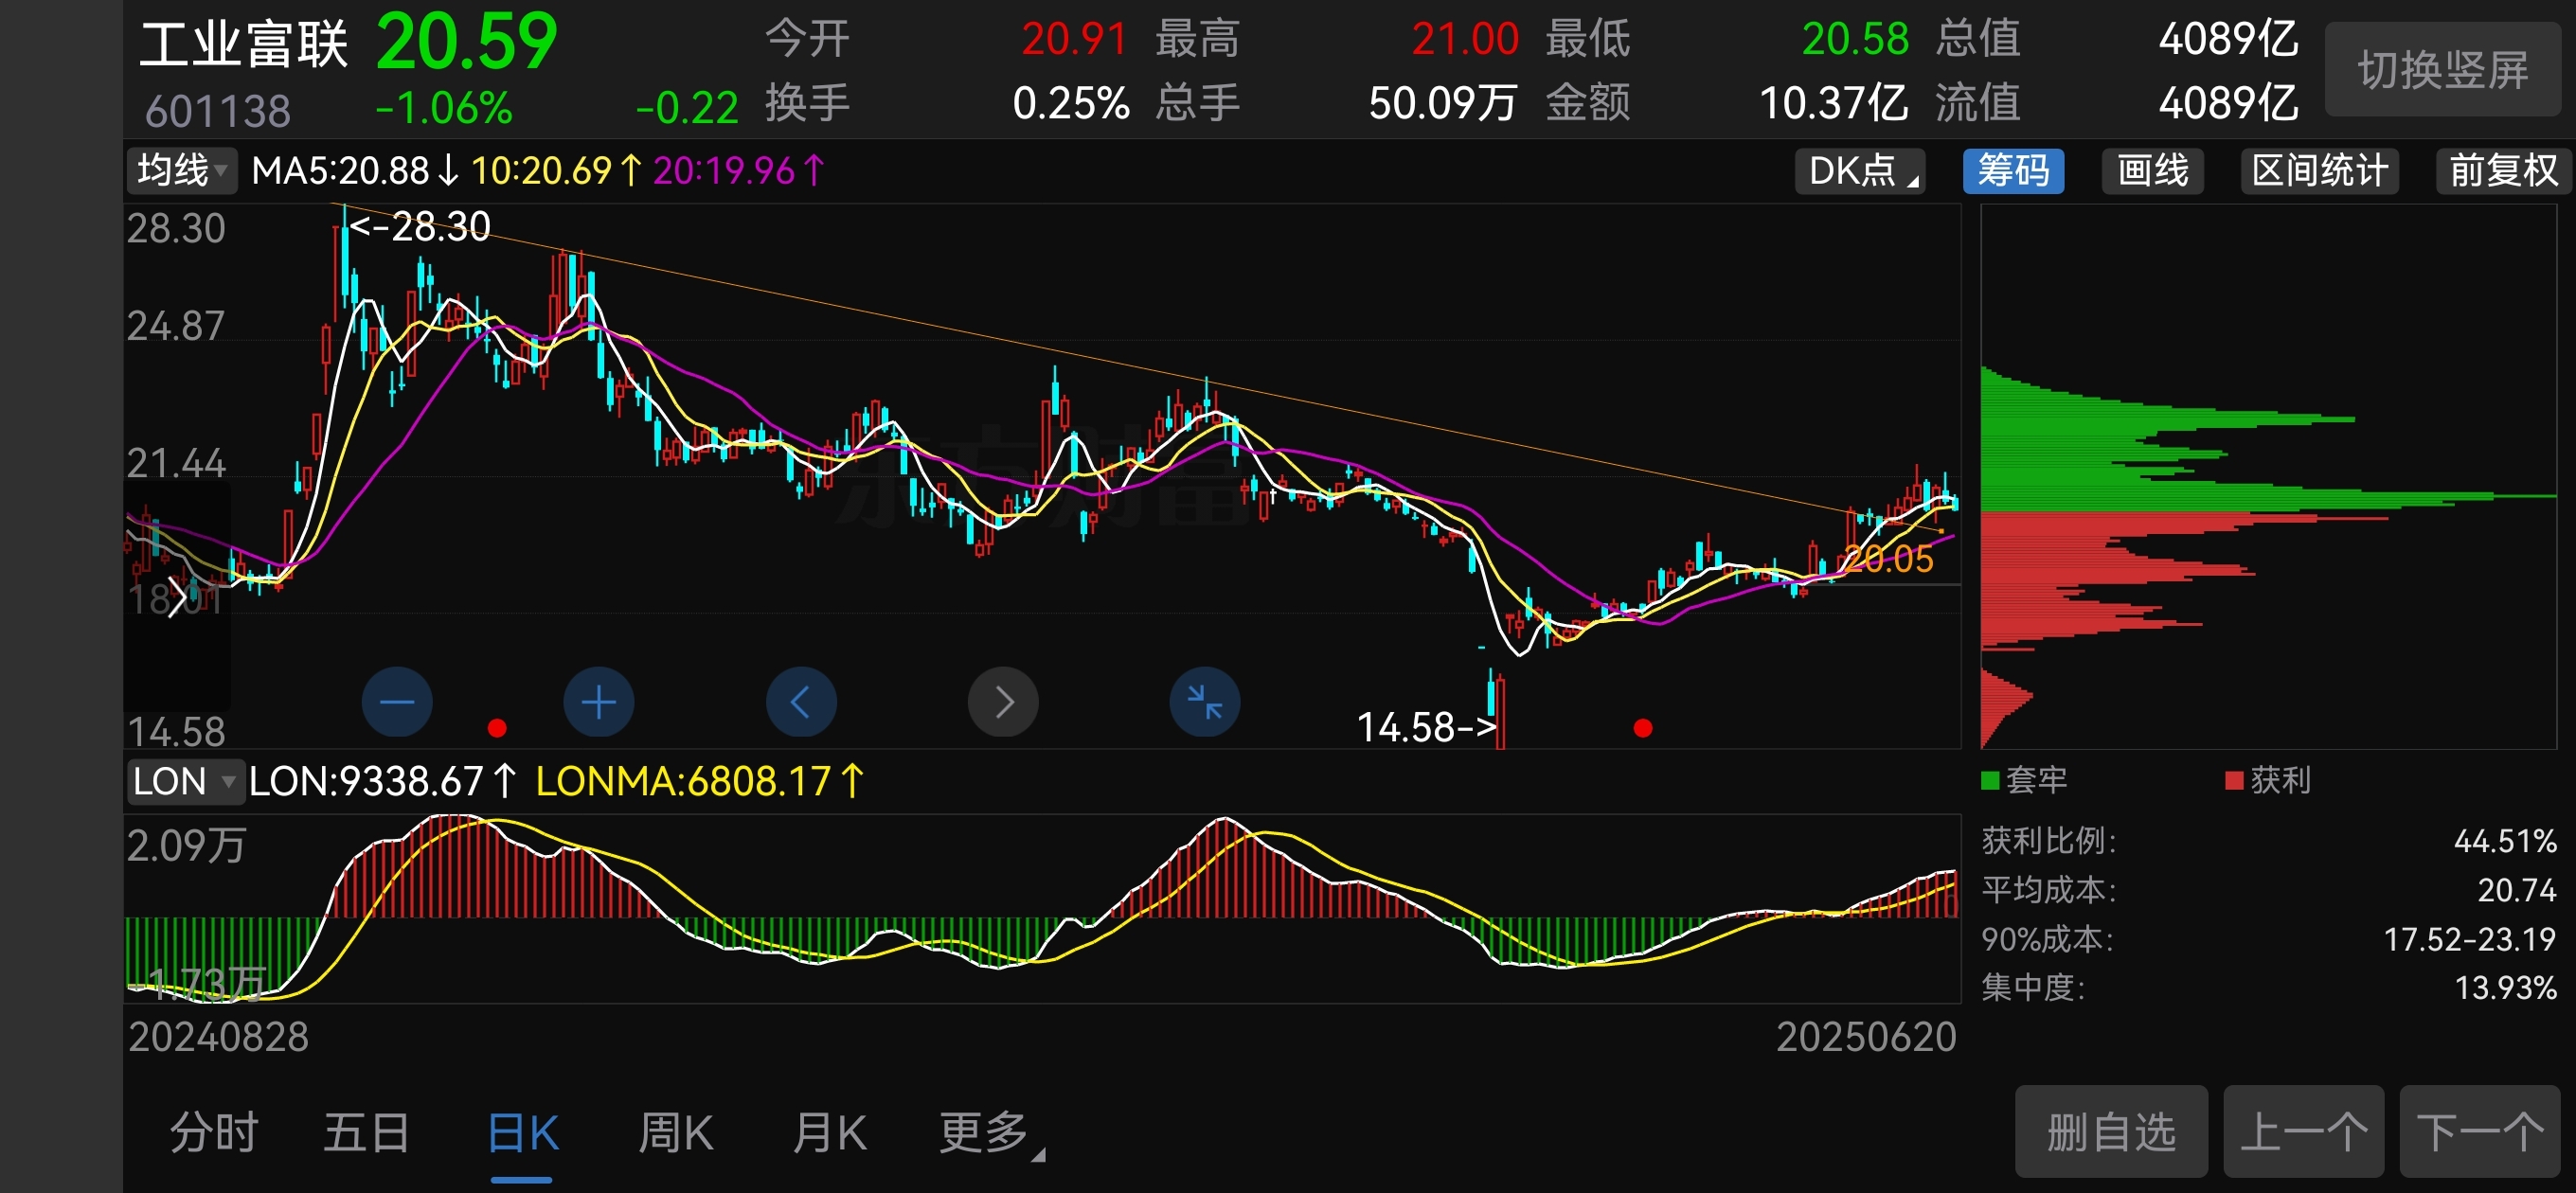Tap the 今开 opening price 20.91
Image resolution: width=2576 pixels, height=1193 pixels.
(x=1074, y=39)
